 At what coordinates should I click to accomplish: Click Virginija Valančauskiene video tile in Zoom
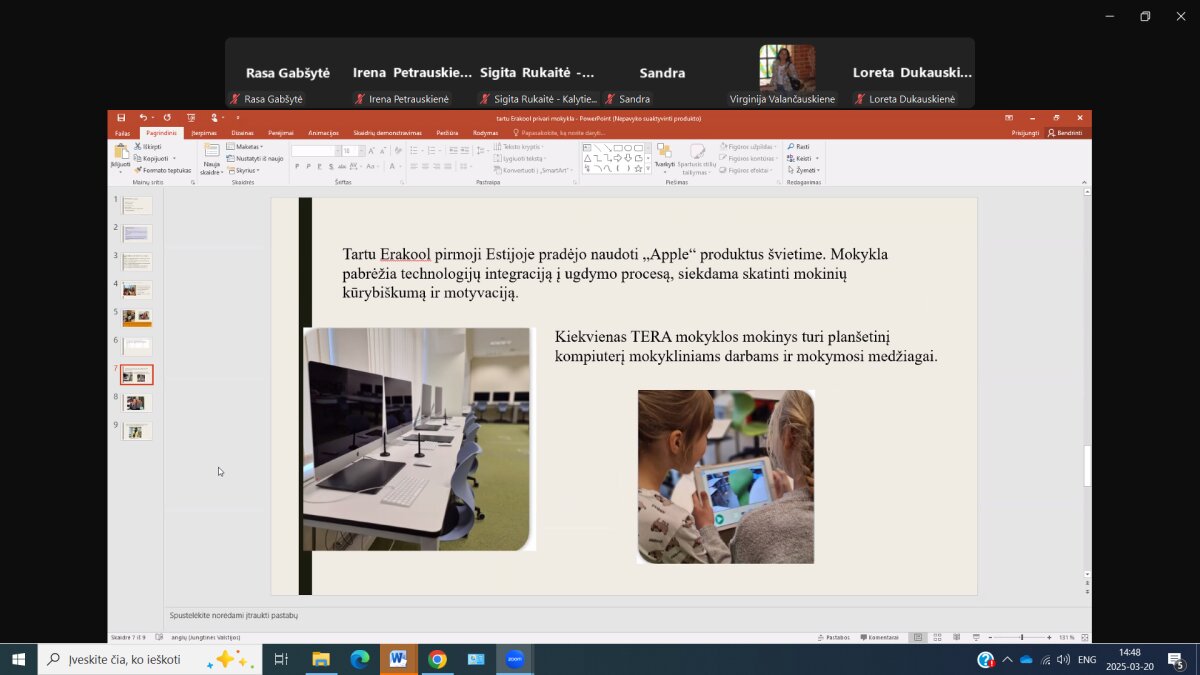787,73
